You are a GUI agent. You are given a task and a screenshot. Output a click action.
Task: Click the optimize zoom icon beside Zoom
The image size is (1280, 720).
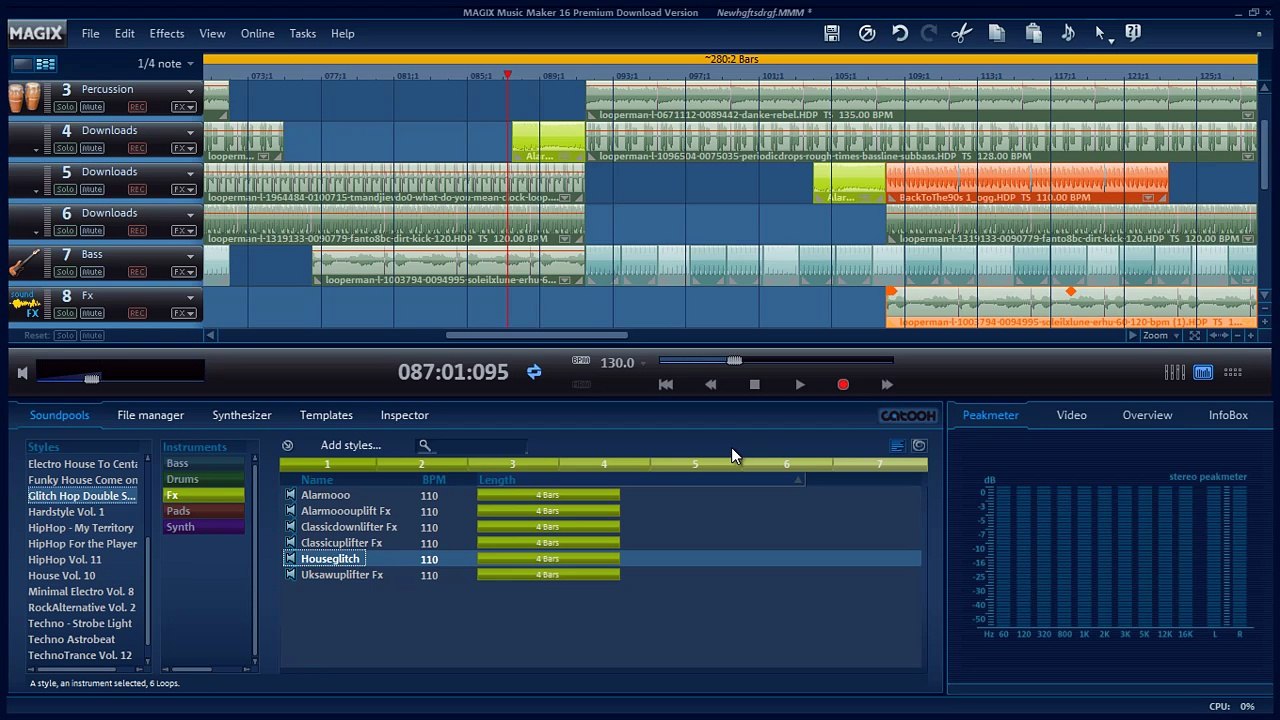coord(1194,336)
